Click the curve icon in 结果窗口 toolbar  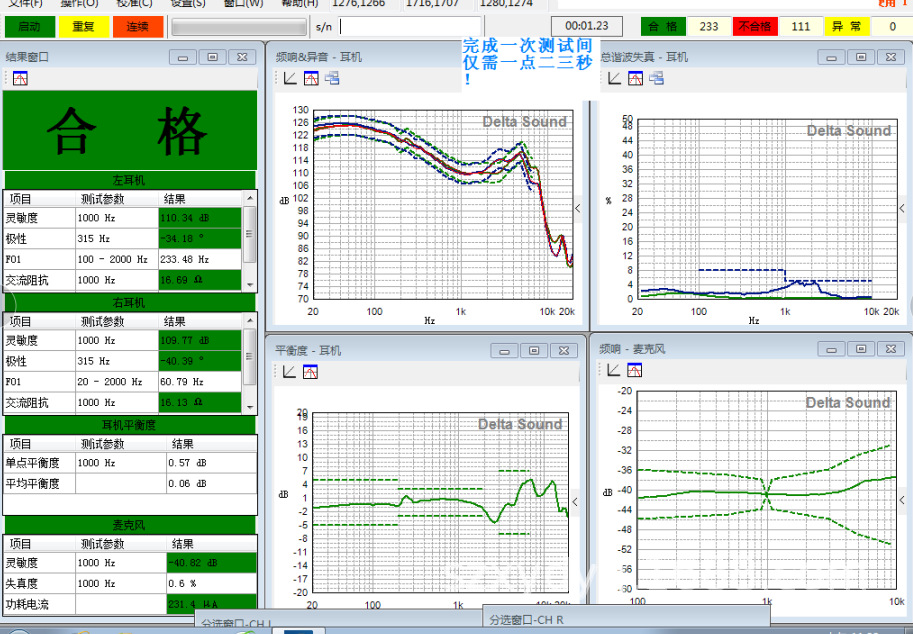pos(20,78)
